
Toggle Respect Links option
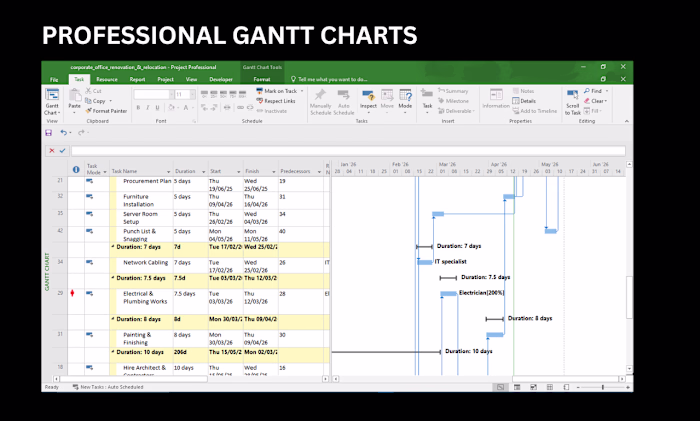[x=276, y=101]
